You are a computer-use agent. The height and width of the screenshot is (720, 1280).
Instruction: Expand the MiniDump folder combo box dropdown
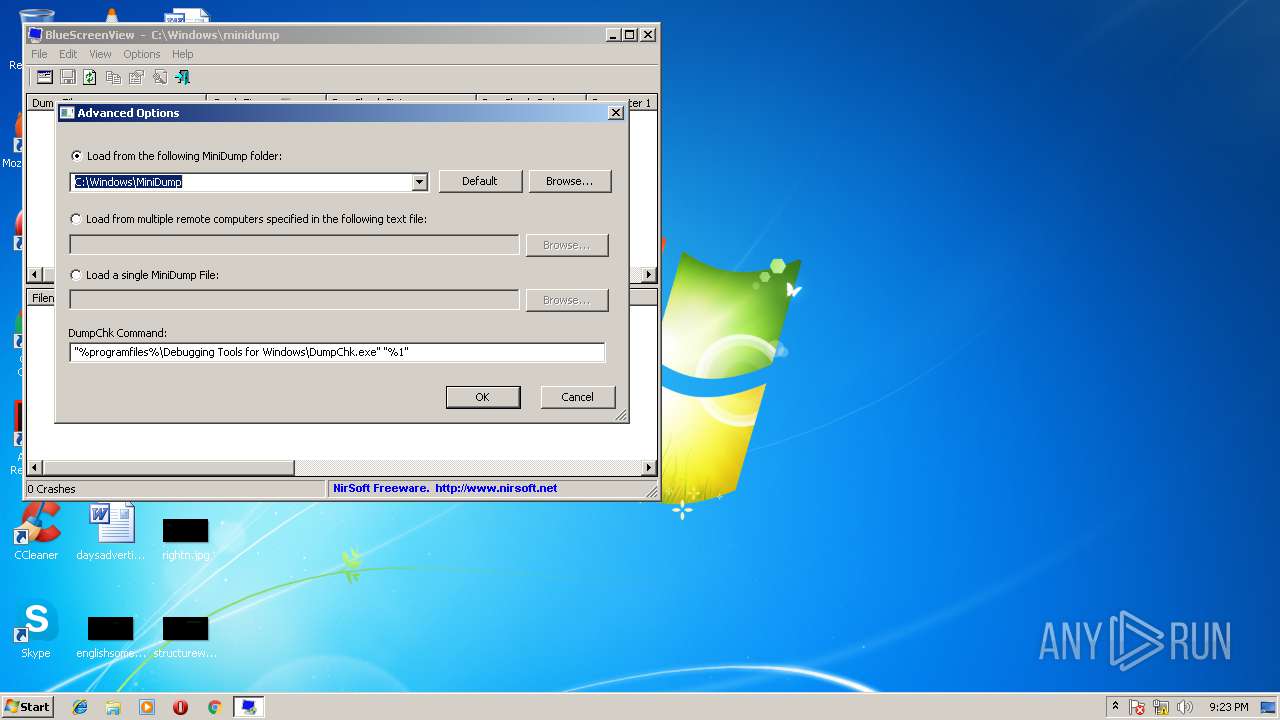[420, 182]
